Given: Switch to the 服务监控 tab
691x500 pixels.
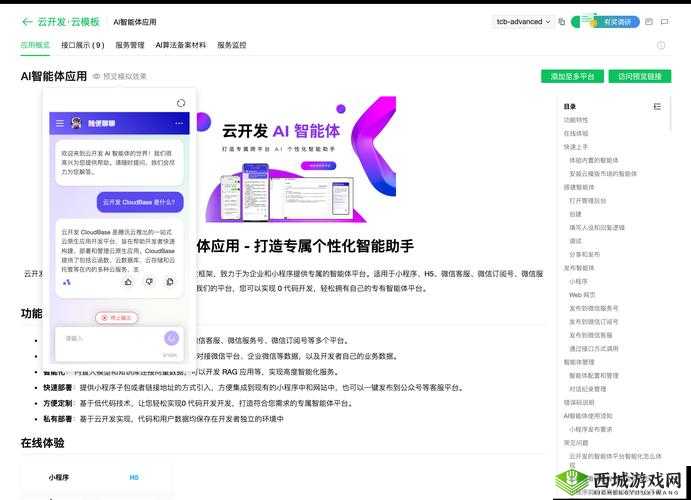Looking at the screenshot, I should pyautogui.click(x=232, y=45).
